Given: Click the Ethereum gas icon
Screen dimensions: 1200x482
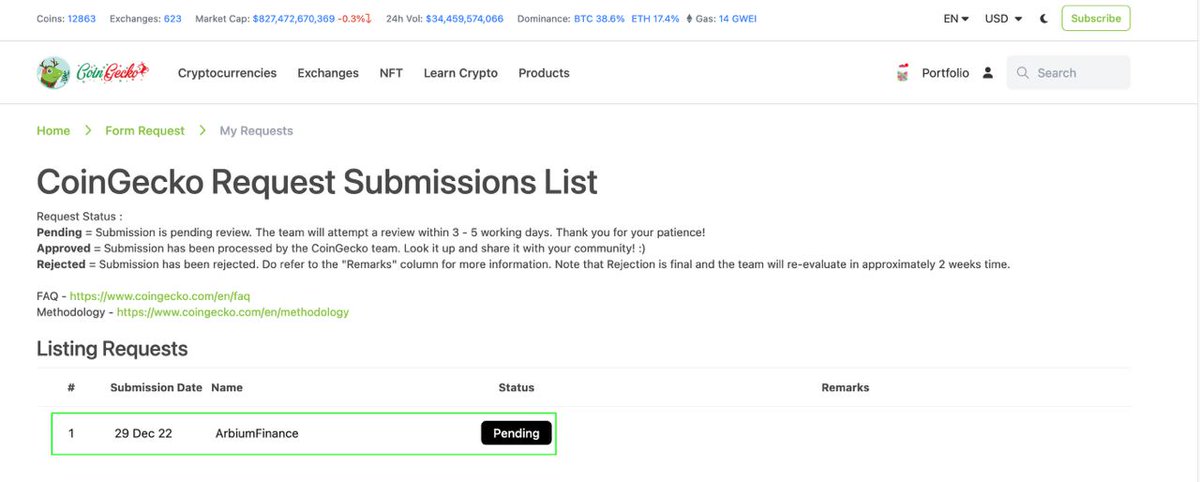Looking at the screenshot, I should pos(687,19).
